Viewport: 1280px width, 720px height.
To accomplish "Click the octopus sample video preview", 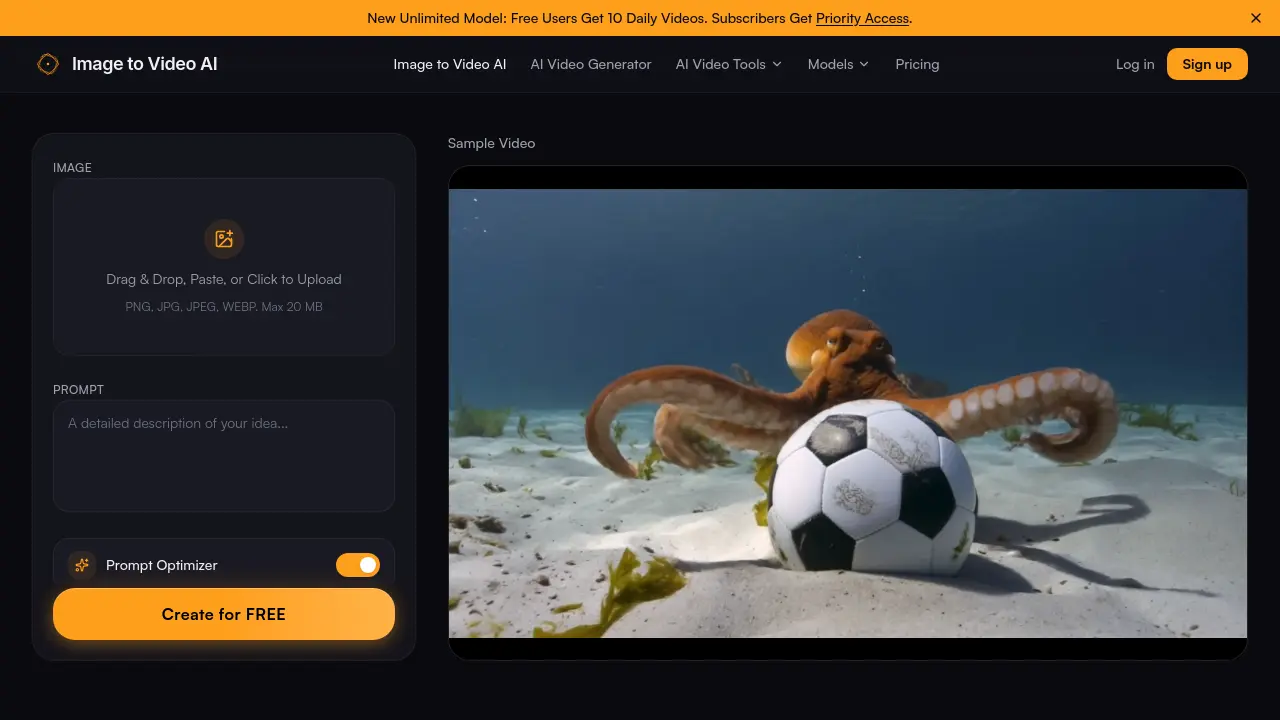I will tap(848, 413).
